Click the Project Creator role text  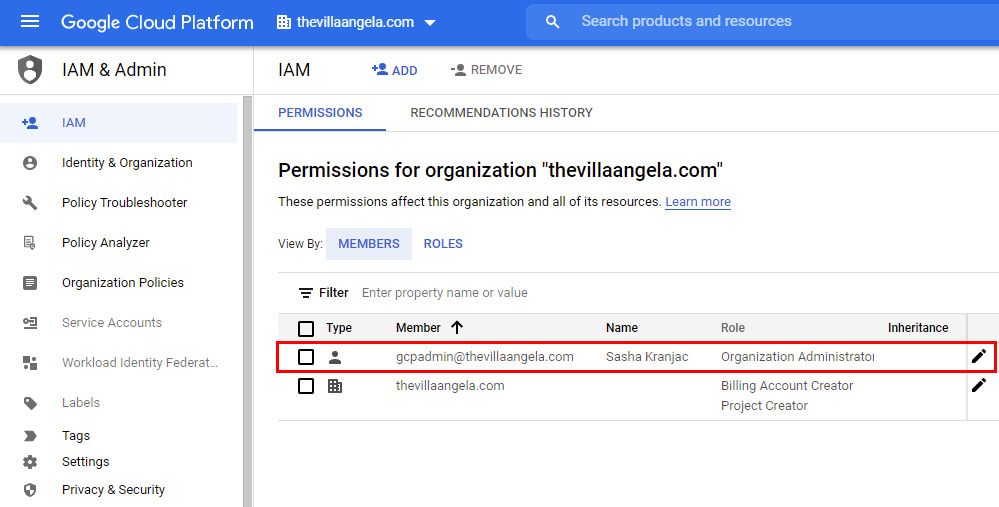coord(764,406)
